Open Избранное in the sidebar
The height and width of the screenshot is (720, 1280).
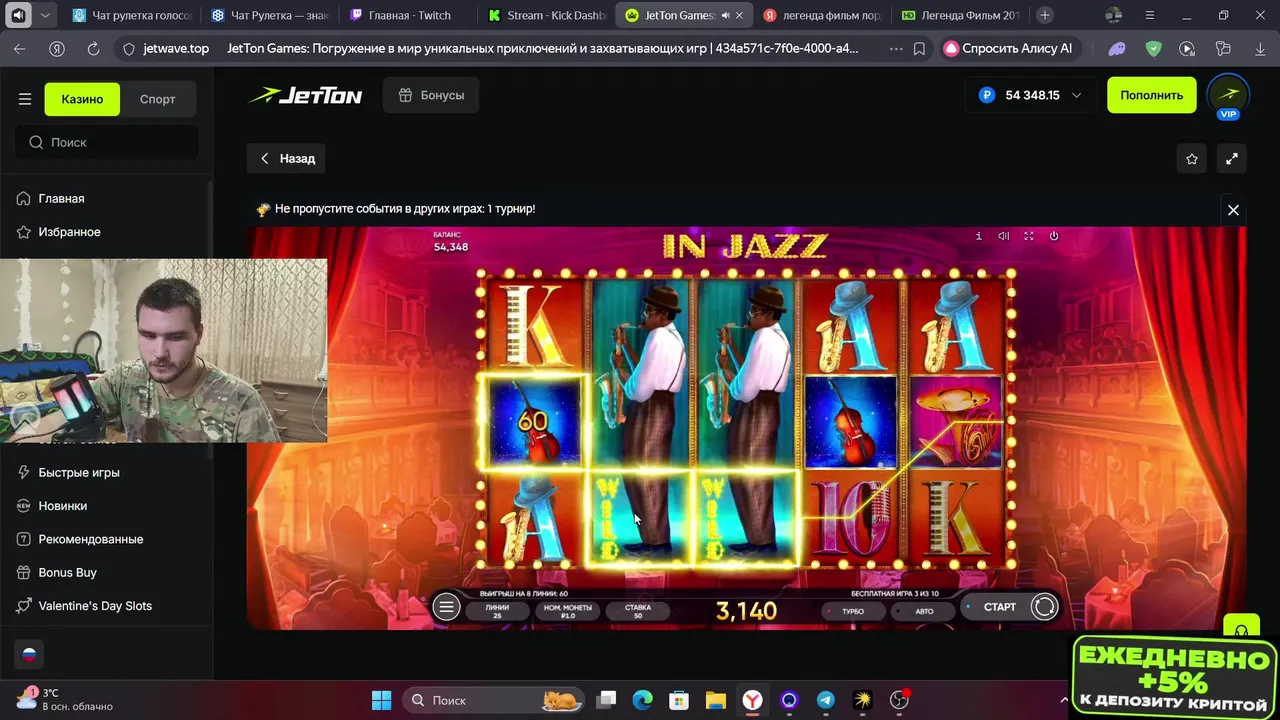[x=69, y=232]
